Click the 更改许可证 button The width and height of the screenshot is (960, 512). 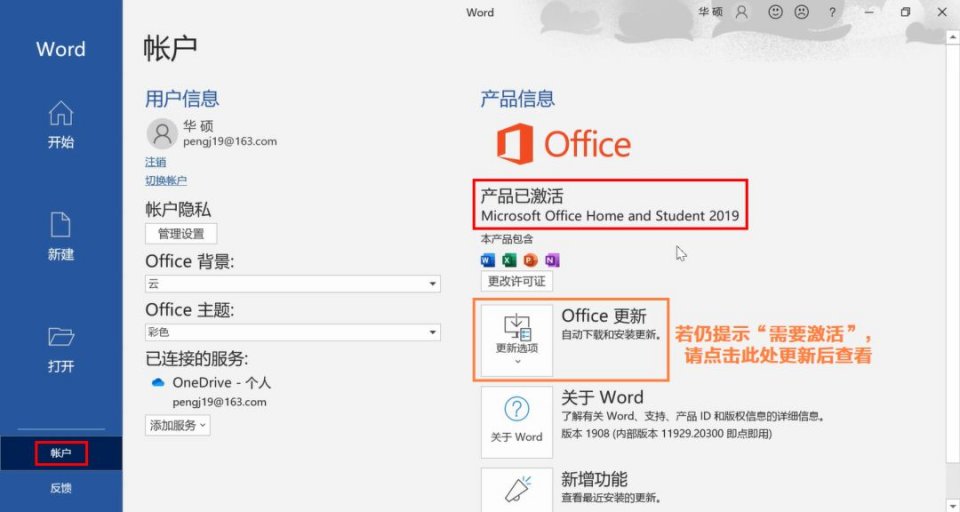tap(517, 281)
